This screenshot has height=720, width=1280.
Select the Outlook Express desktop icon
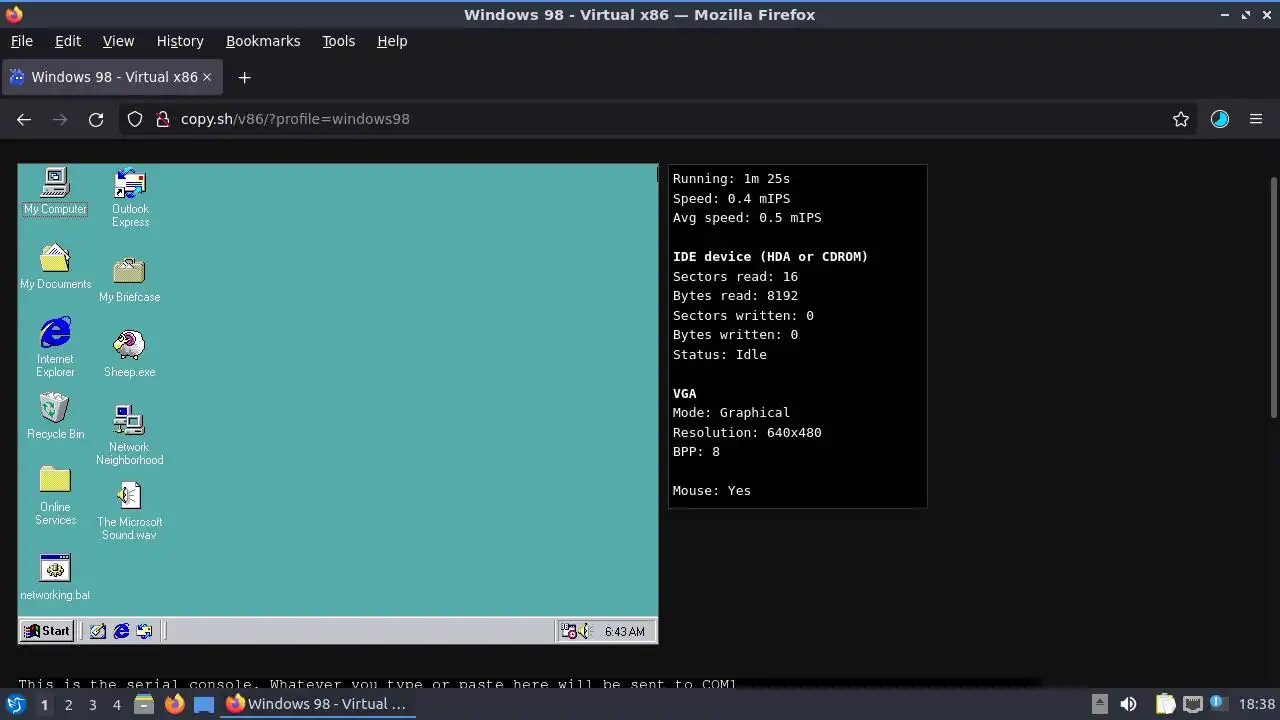coord(130,197)
